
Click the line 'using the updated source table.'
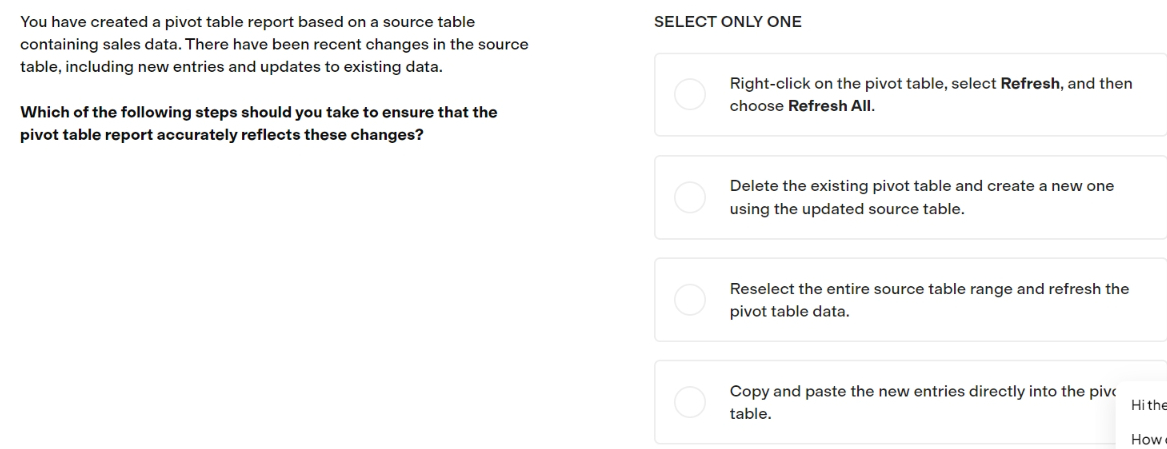(x=847, y=209)
